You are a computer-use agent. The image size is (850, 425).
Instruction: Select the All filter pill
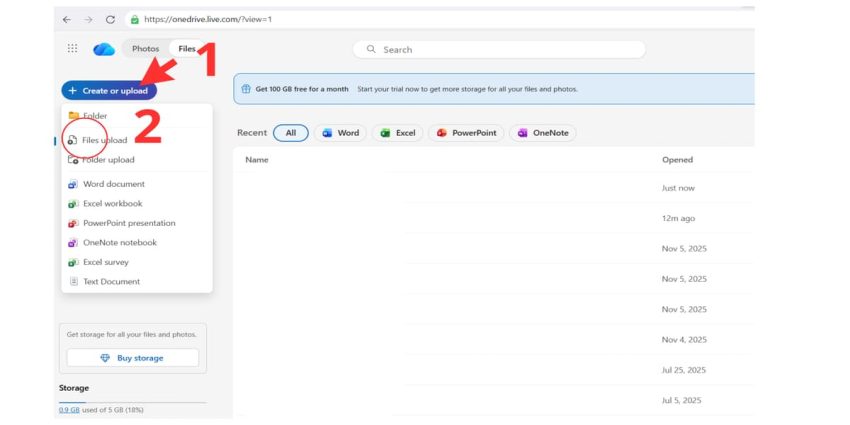point(291,133)
